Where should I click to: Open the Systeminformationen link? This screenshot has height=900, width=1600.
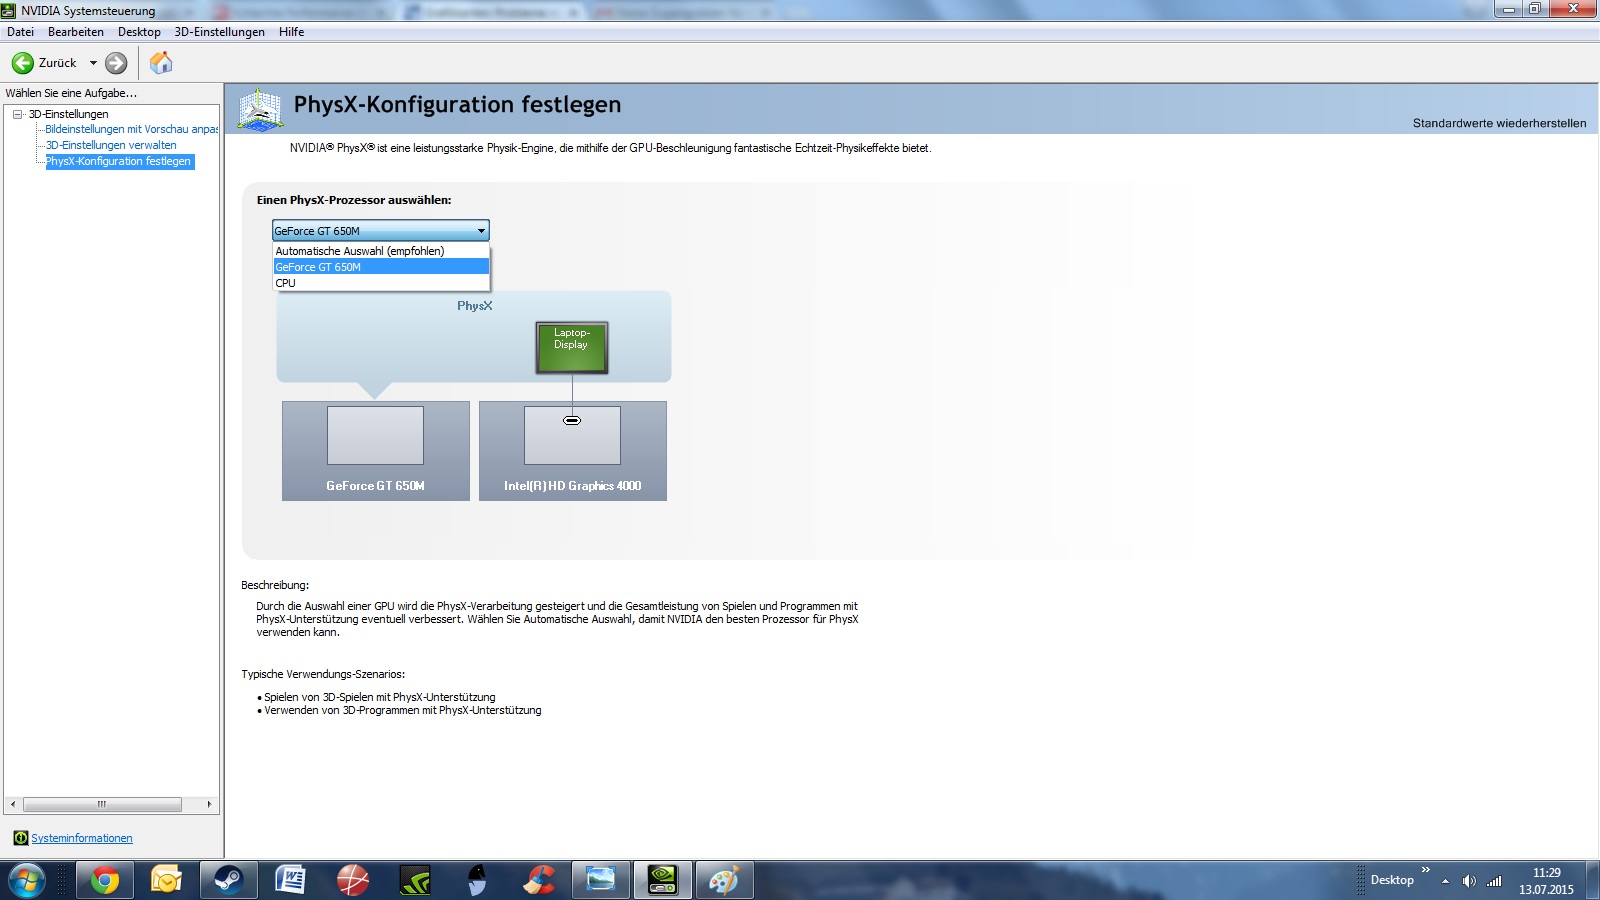[x=82, y=838]
